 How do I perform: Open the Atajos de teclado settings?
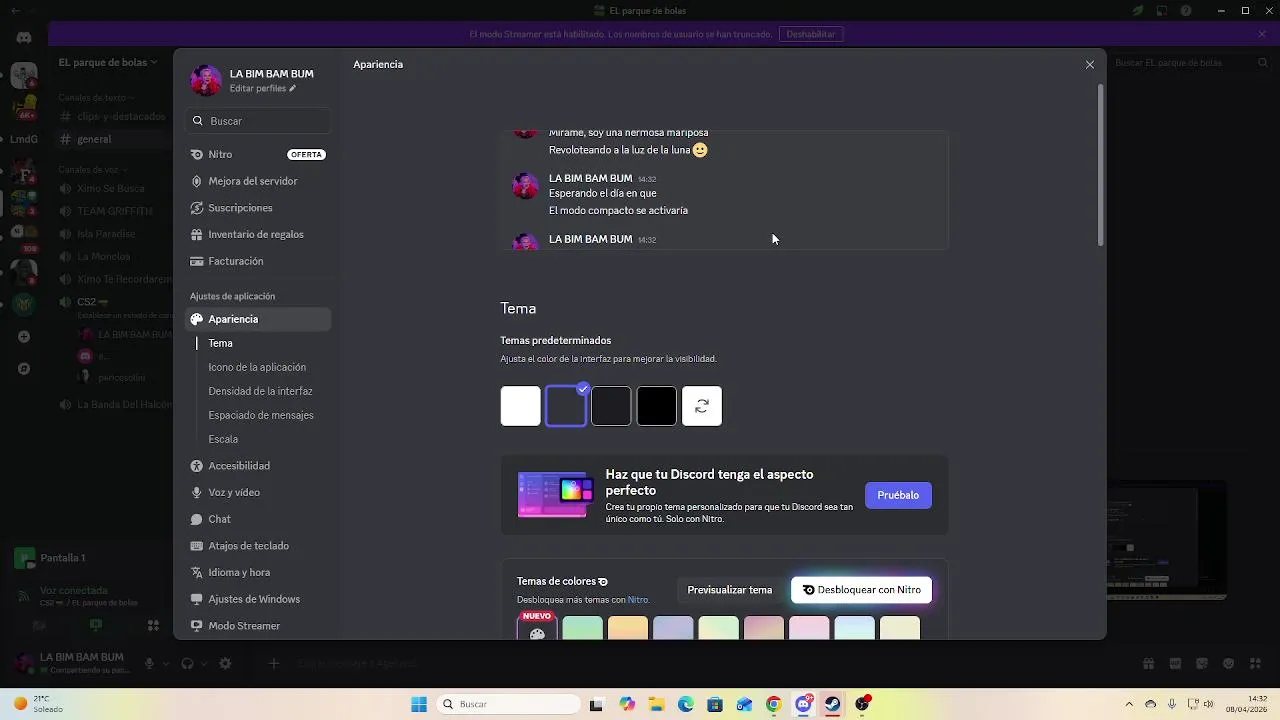click(258, 546)
